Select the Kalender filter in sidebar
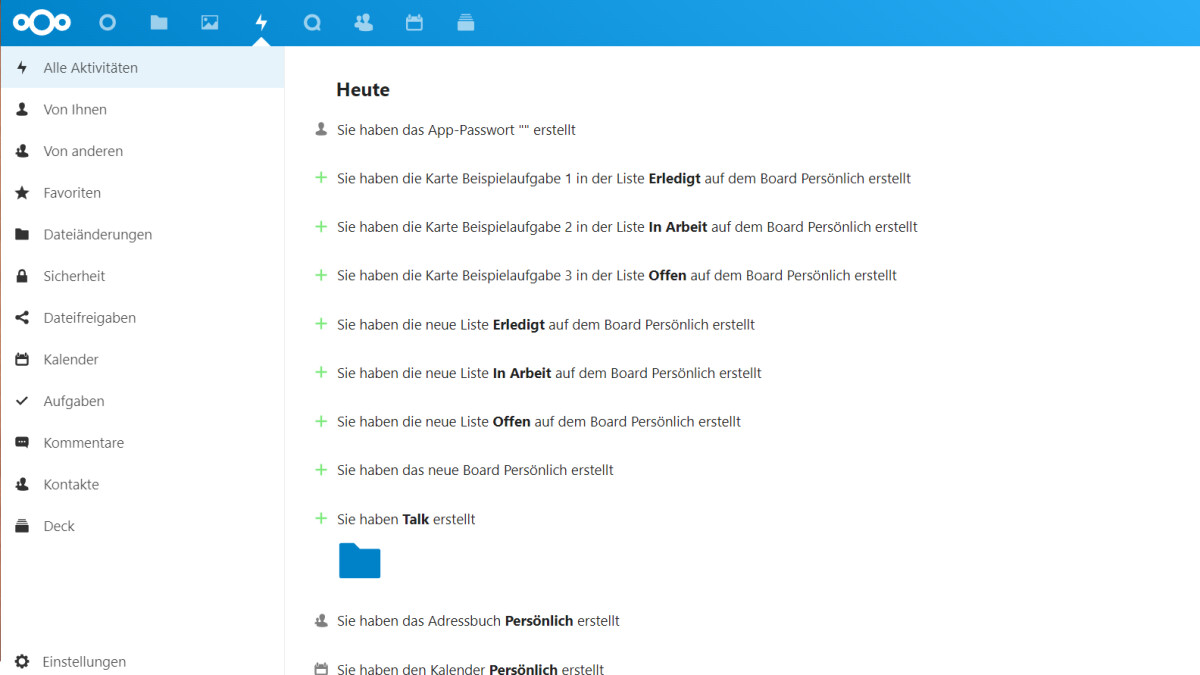The image size is (1200, 675). (x=142, y=360)
